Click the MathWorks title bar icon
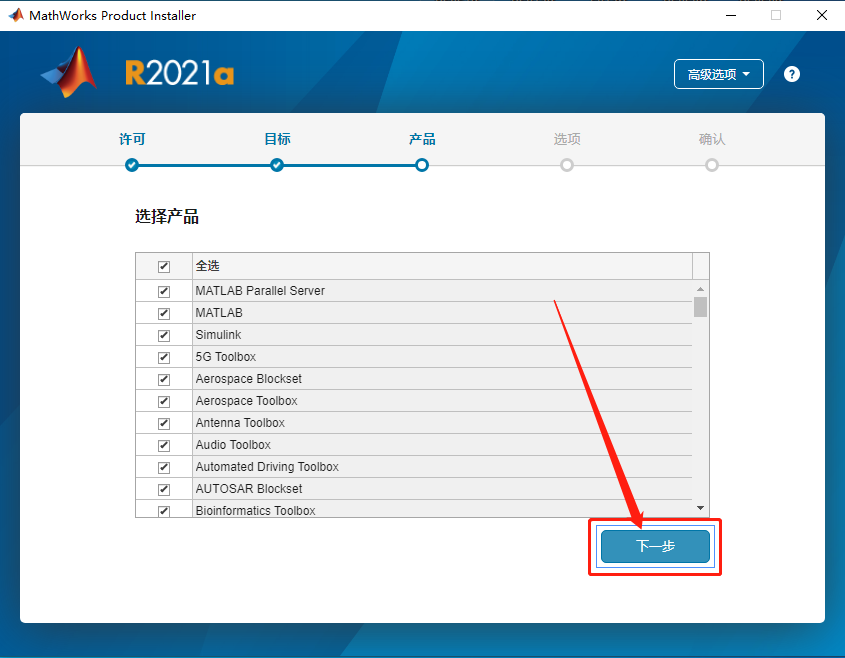The width and height of the screenshot is (845, 658). click(x=16, y=15)
